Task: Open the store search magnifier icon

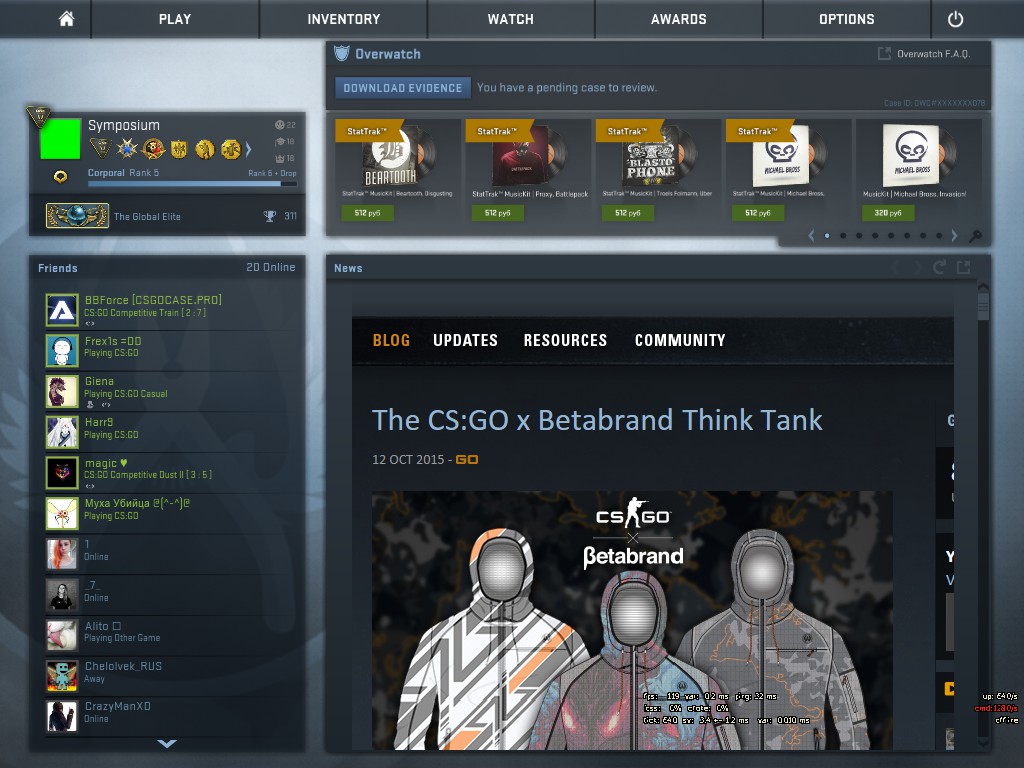Action: [975, 236]
